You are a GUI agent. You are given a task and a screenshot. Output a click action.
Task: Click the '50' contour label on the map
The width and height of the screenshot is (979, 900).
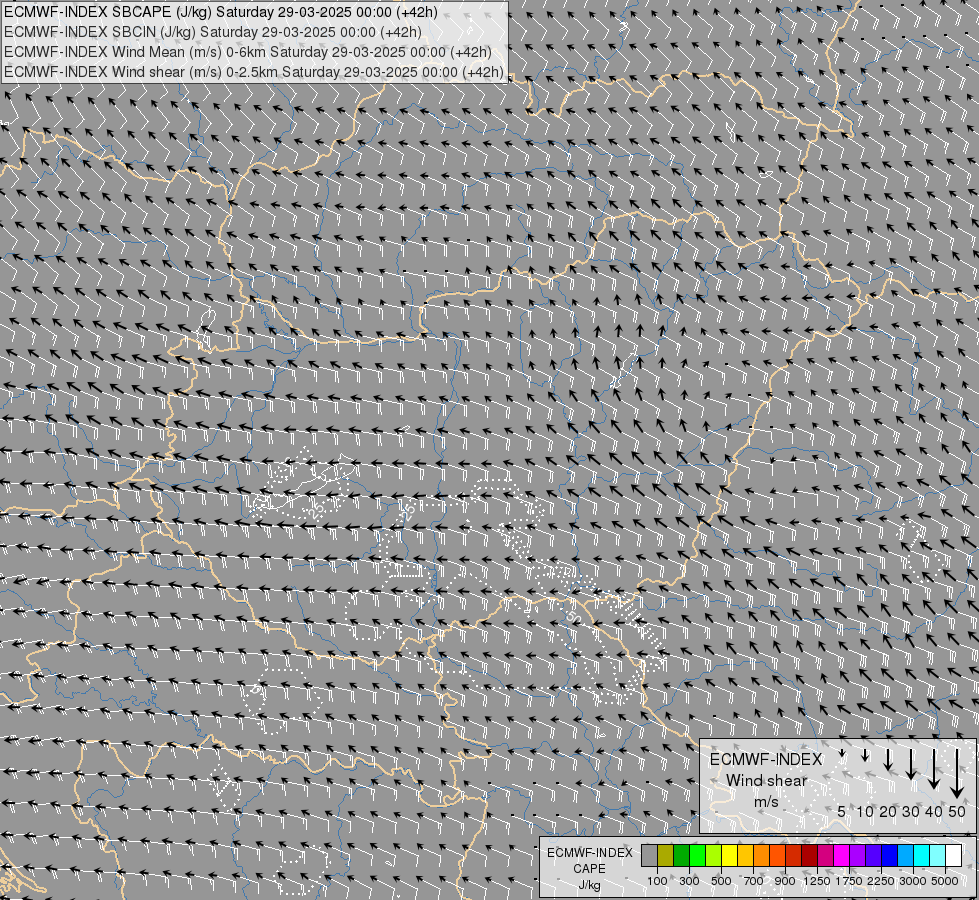574,617
